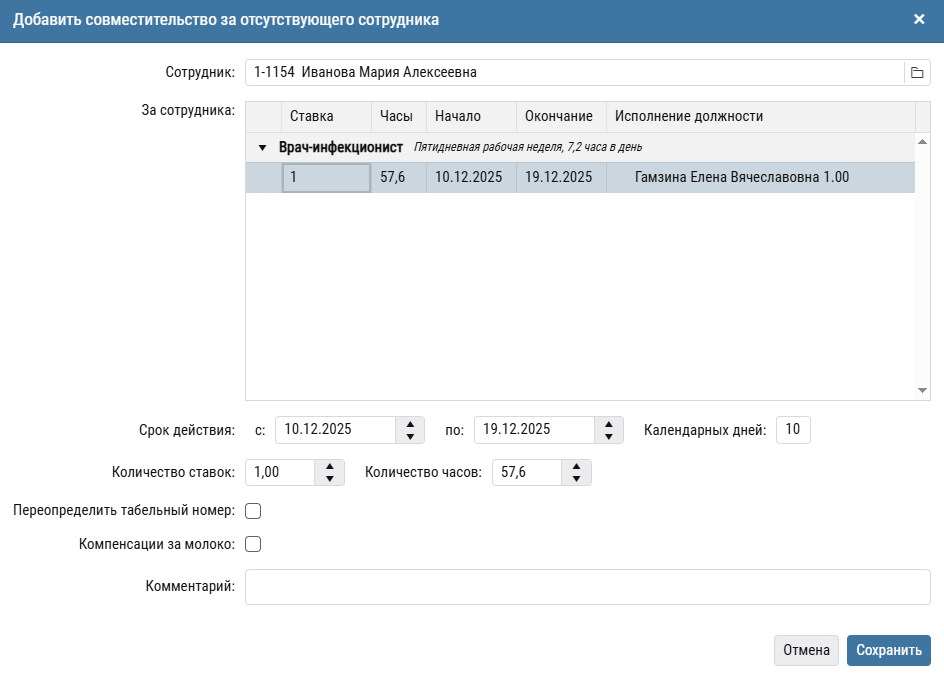Screen dimensions: 944x679
Task: Open employee picker folder icon
Action: pyautogui.click(x=916, y=73)
